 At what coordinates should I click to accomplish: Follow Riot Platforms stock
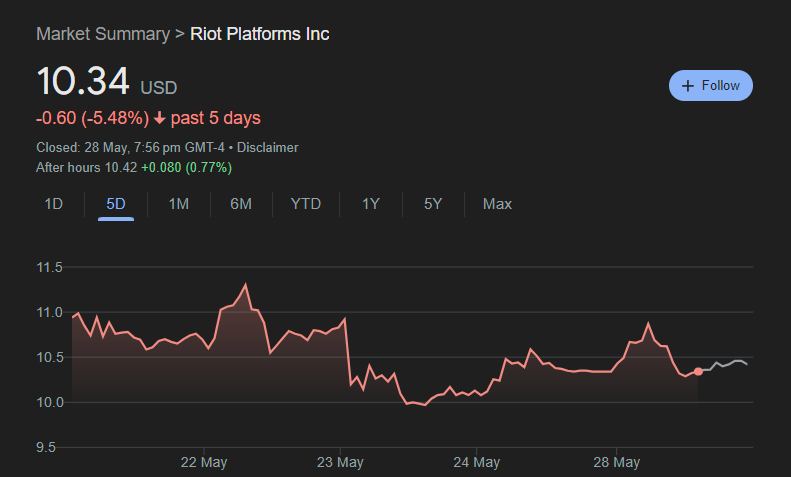710,86
